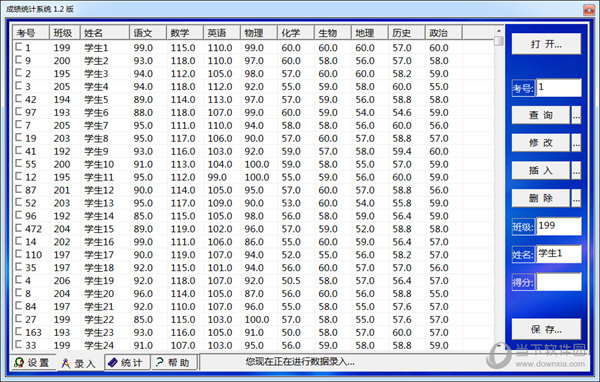Switch to the 录入 data entry tab
600x382 pixels.
click(81, 362)
